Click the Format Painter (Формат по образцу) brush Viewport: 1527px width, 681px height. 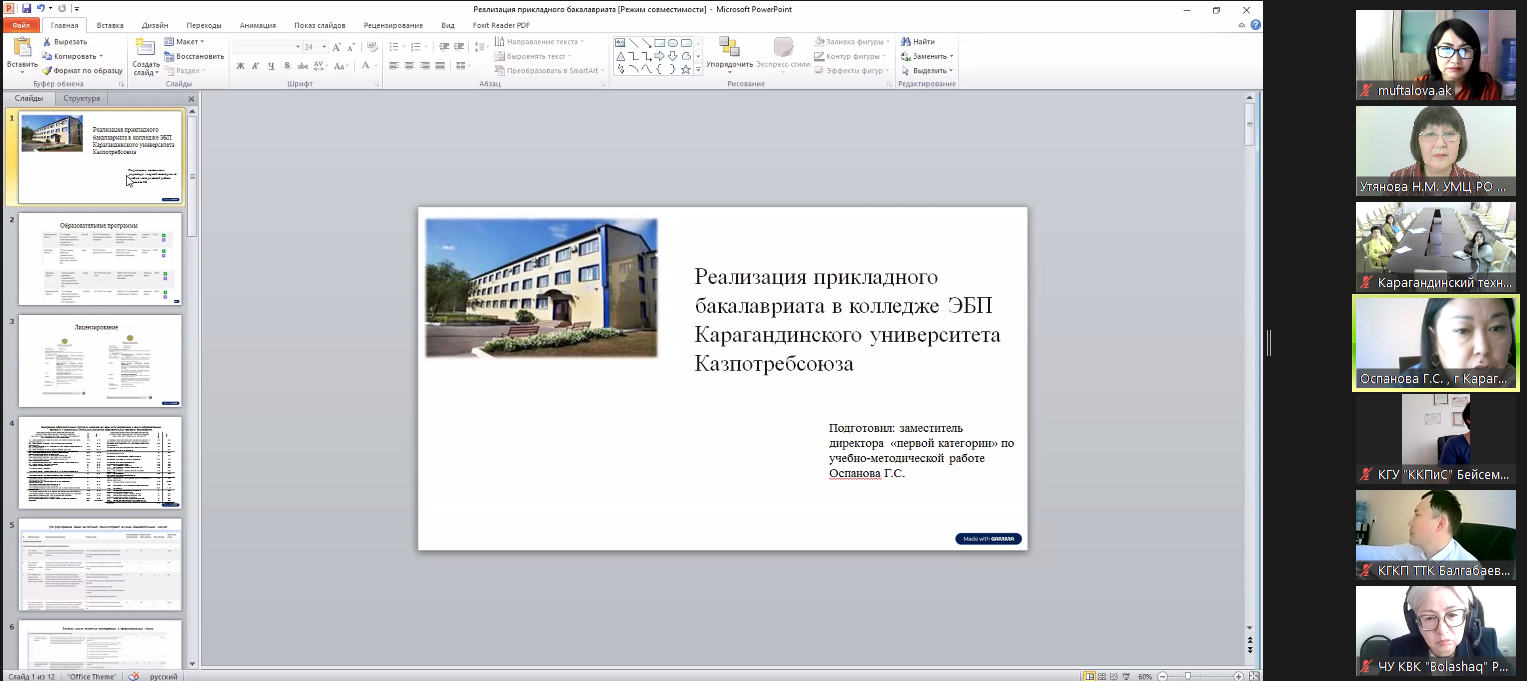click(x=47, y=71)
